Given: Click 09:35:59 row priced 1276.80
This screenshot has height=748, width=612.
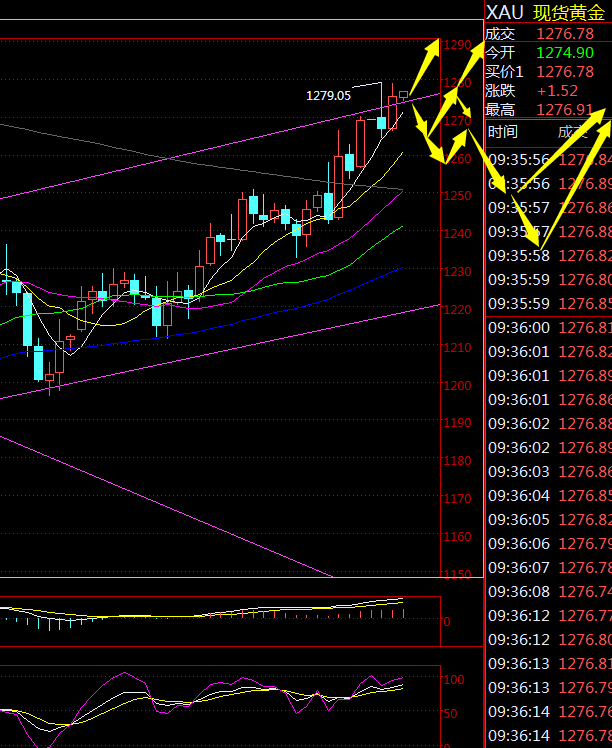Looking at the screenshot, I should 549,280.
